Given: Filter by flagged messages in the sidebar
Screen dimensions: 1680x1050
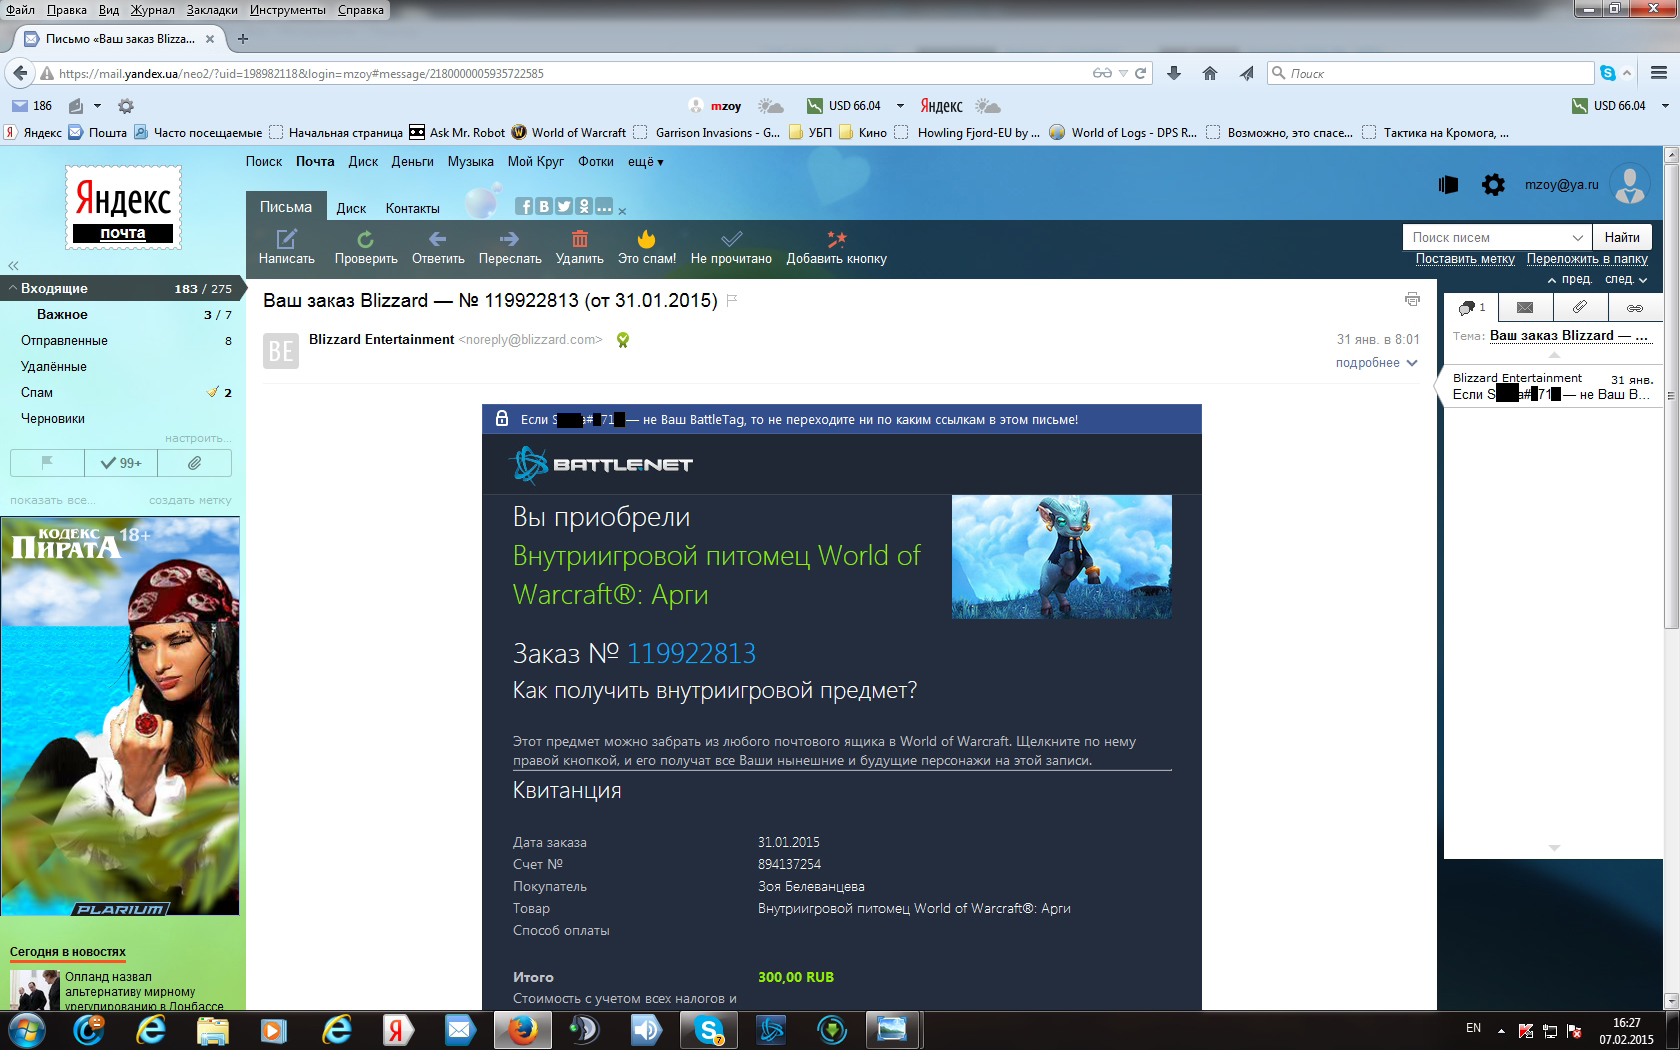Looking at the screenshot, I should [x=47, y=463].
